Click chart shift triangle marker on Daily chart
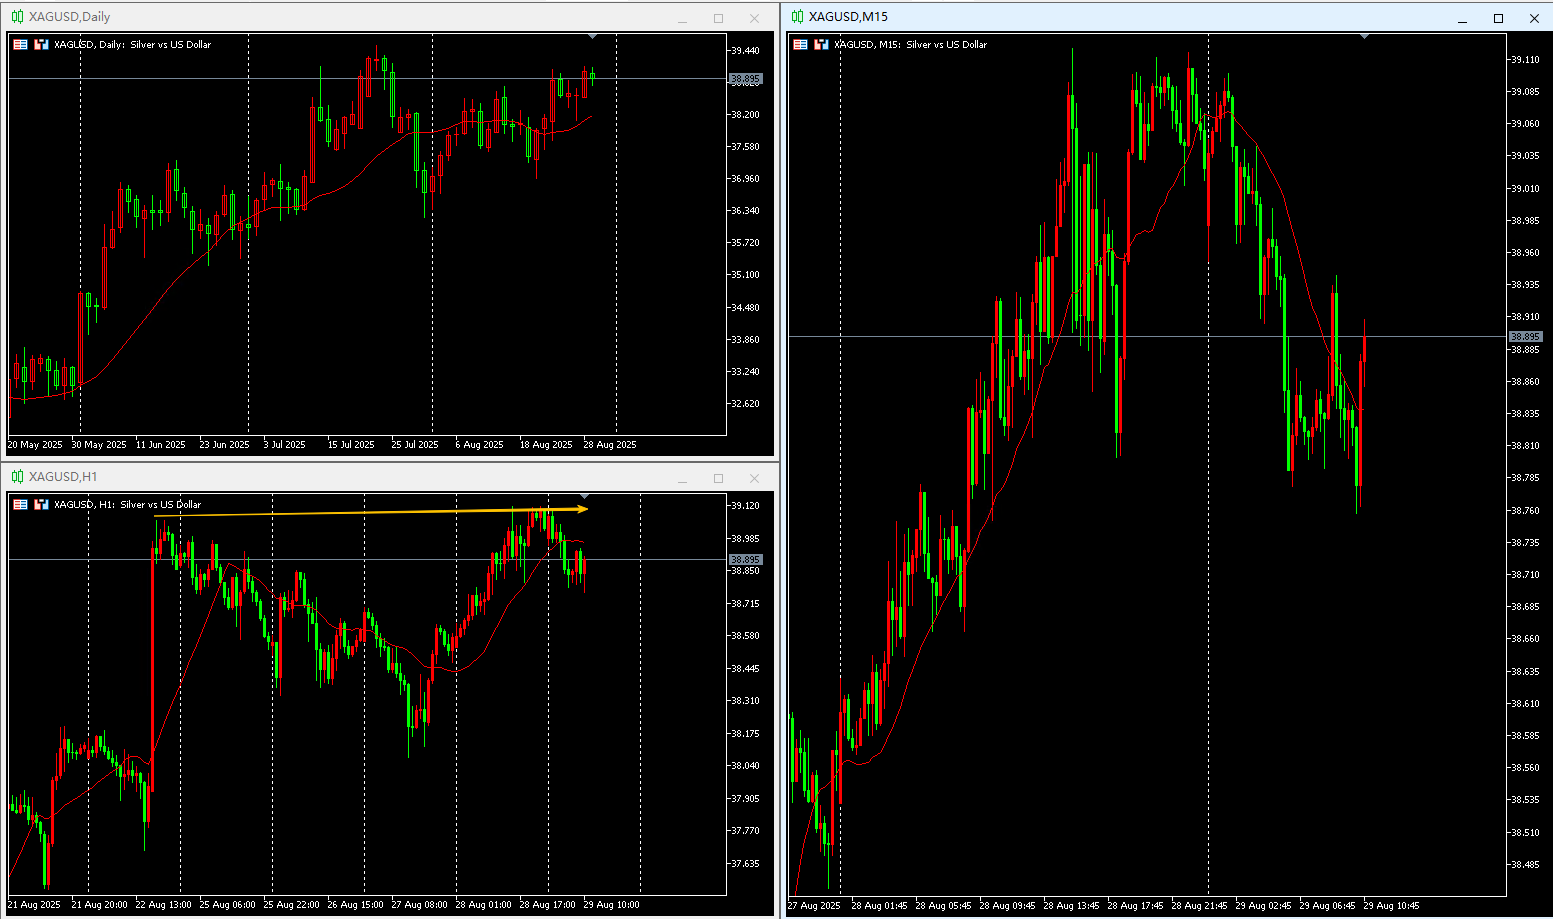The height and width of the screenshot is (919, 1553). (592, 36)
